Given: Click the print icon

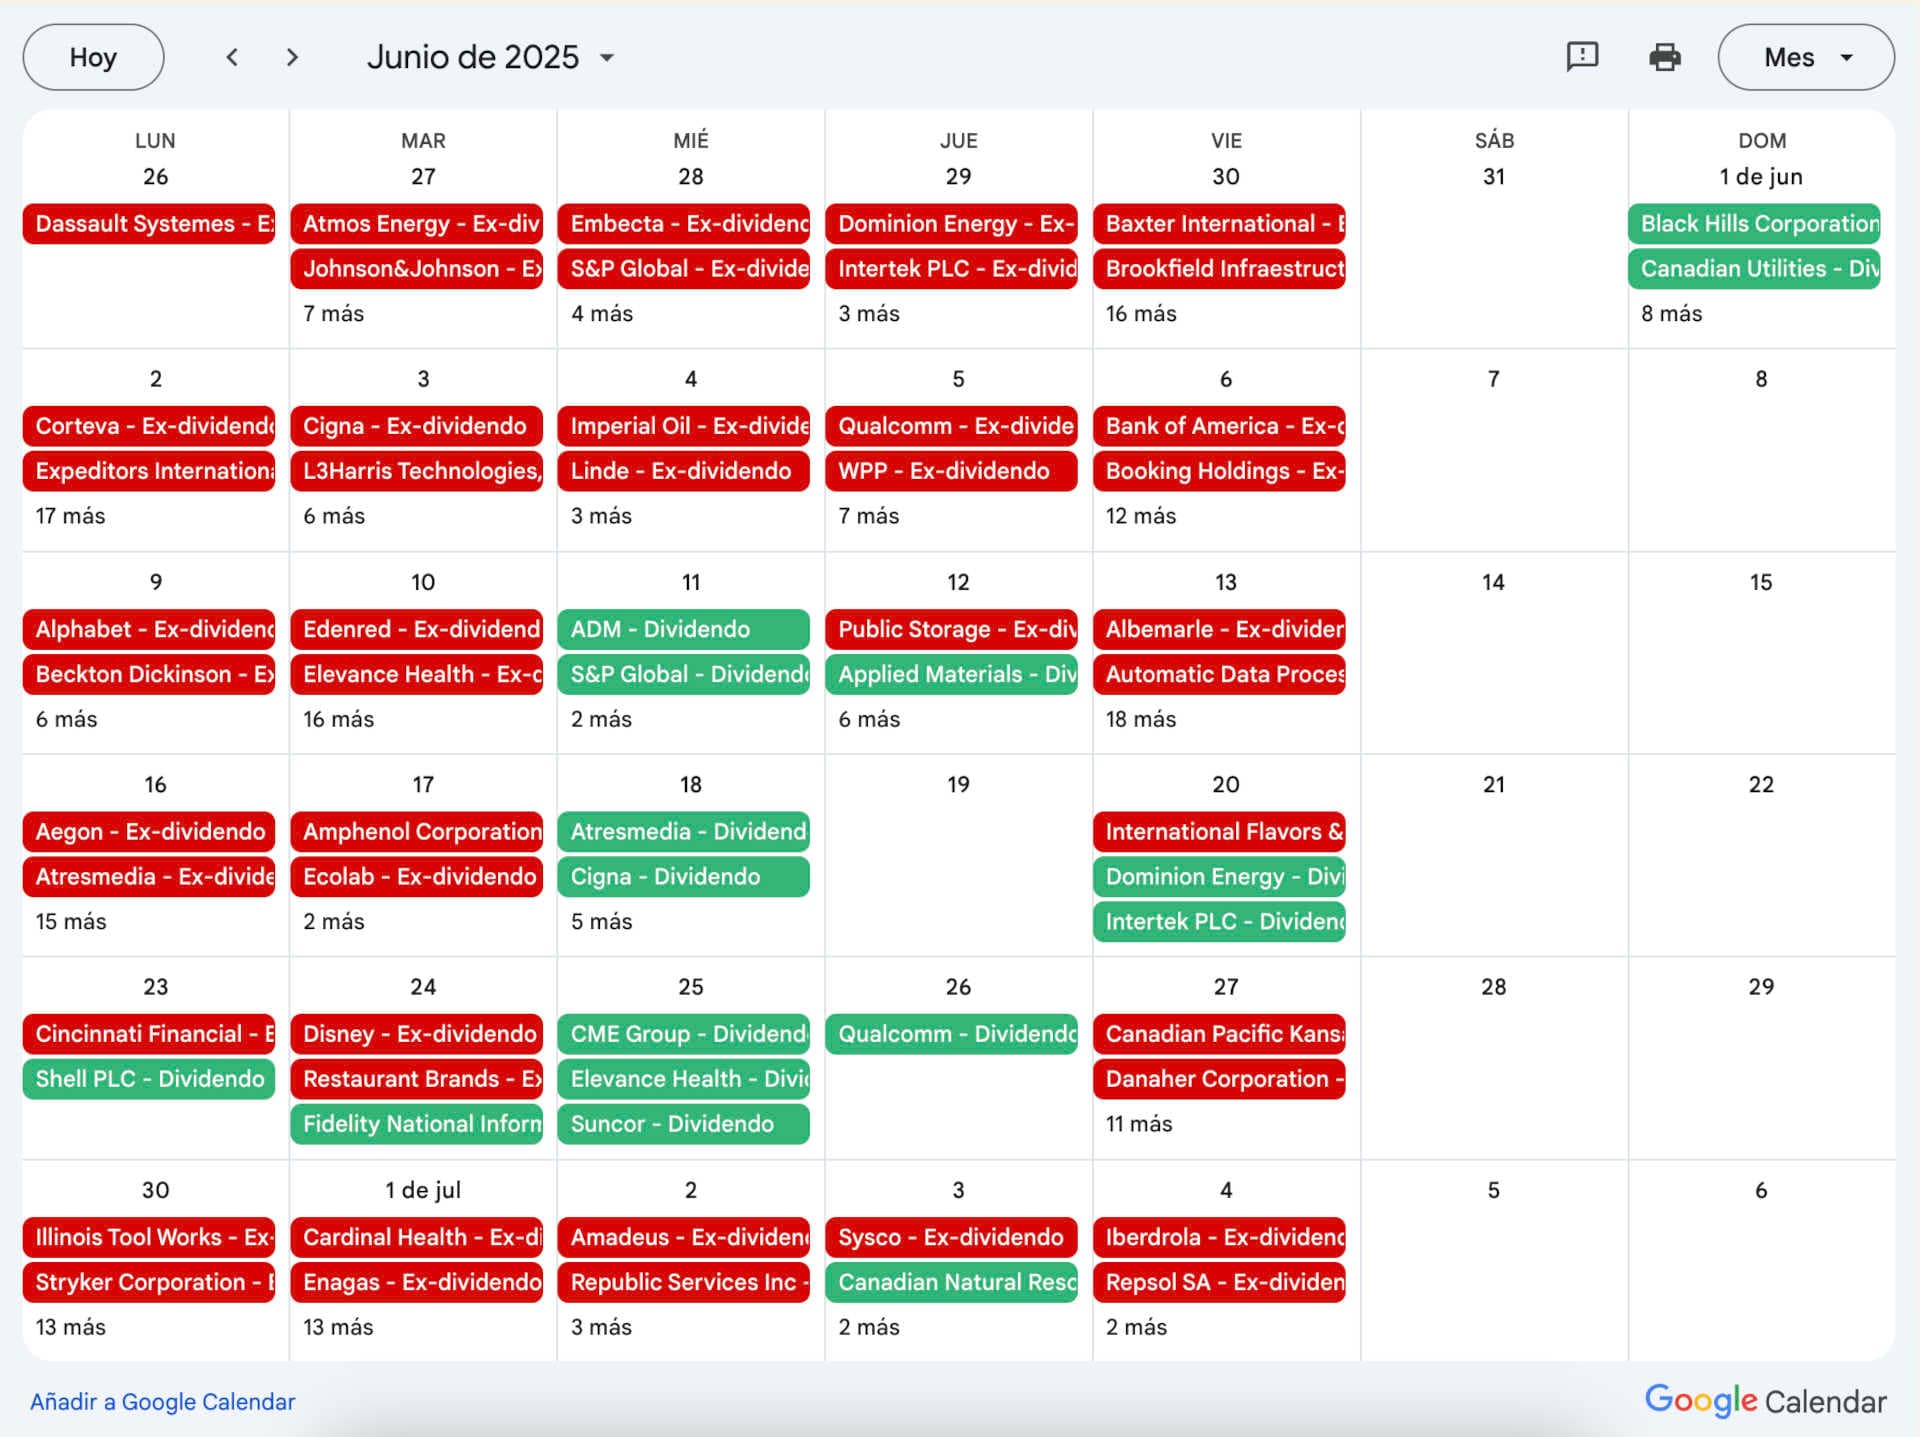Looking at the screenshot, I should [x=1665, y=57].
